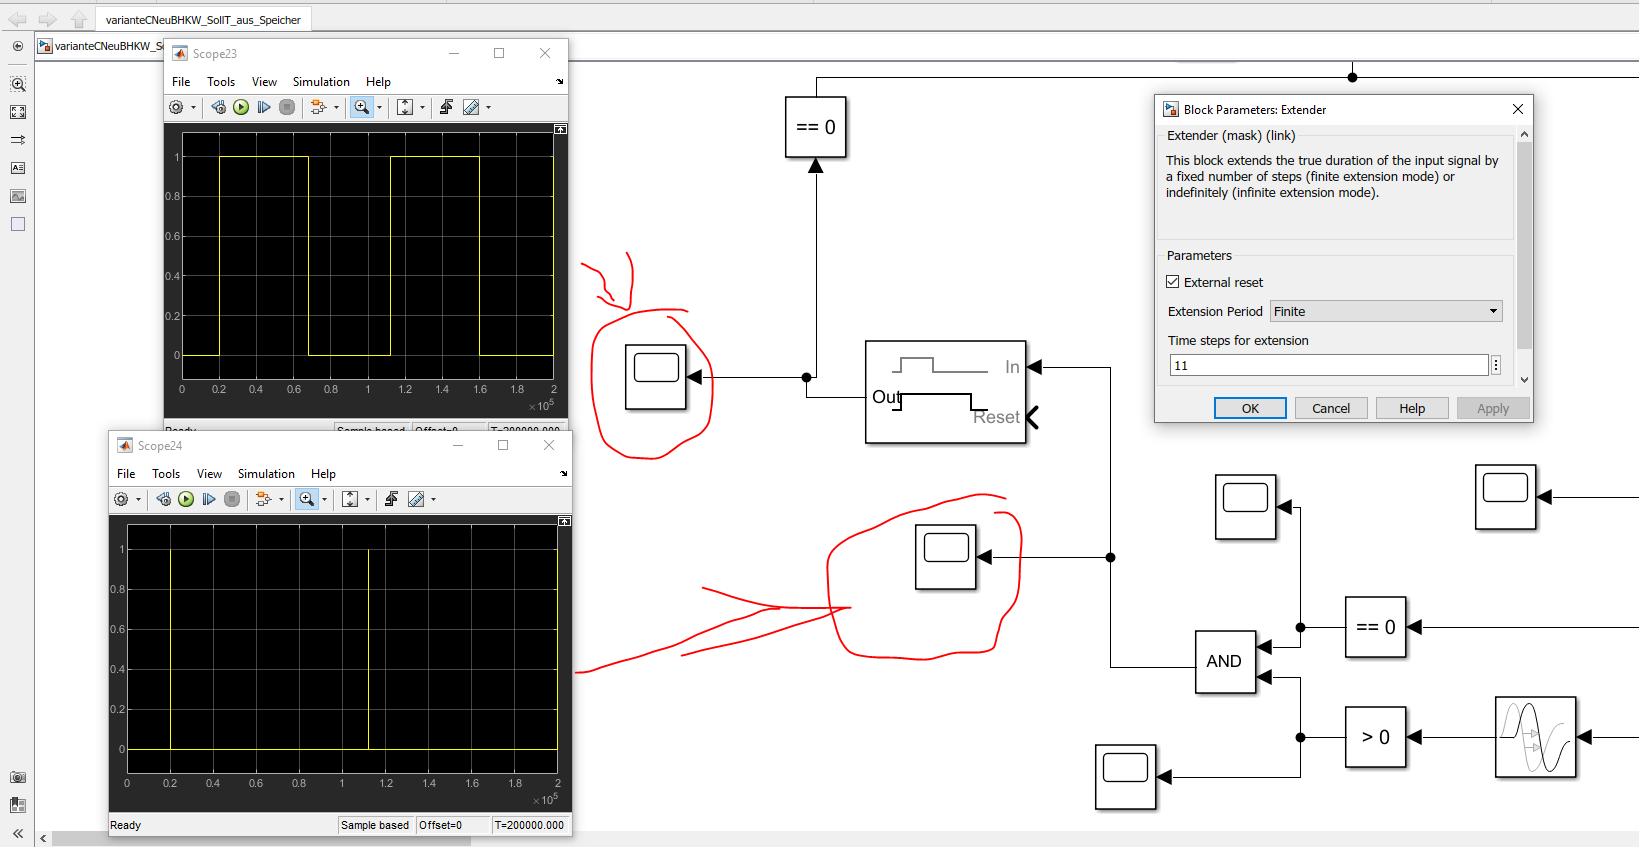Open Scope23 configuration properties gear
This screenshot has height=847, width=1639.
(176, 107)
